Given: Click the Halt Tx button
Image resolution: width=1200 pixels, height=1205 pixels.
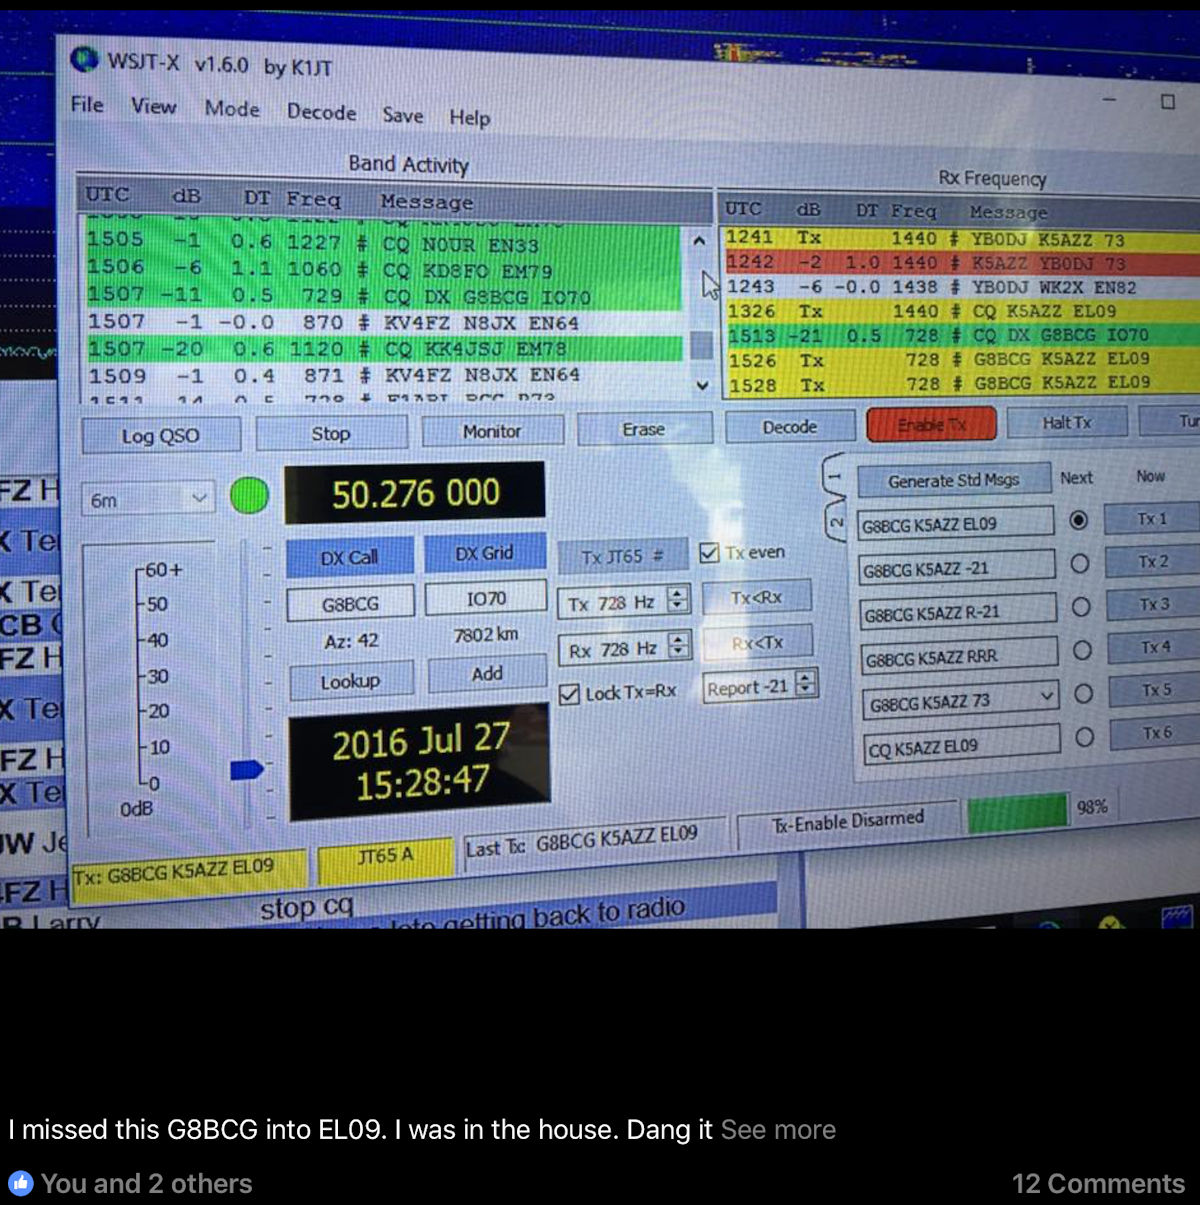Looking at the screenshot, I should [1067, 422].
